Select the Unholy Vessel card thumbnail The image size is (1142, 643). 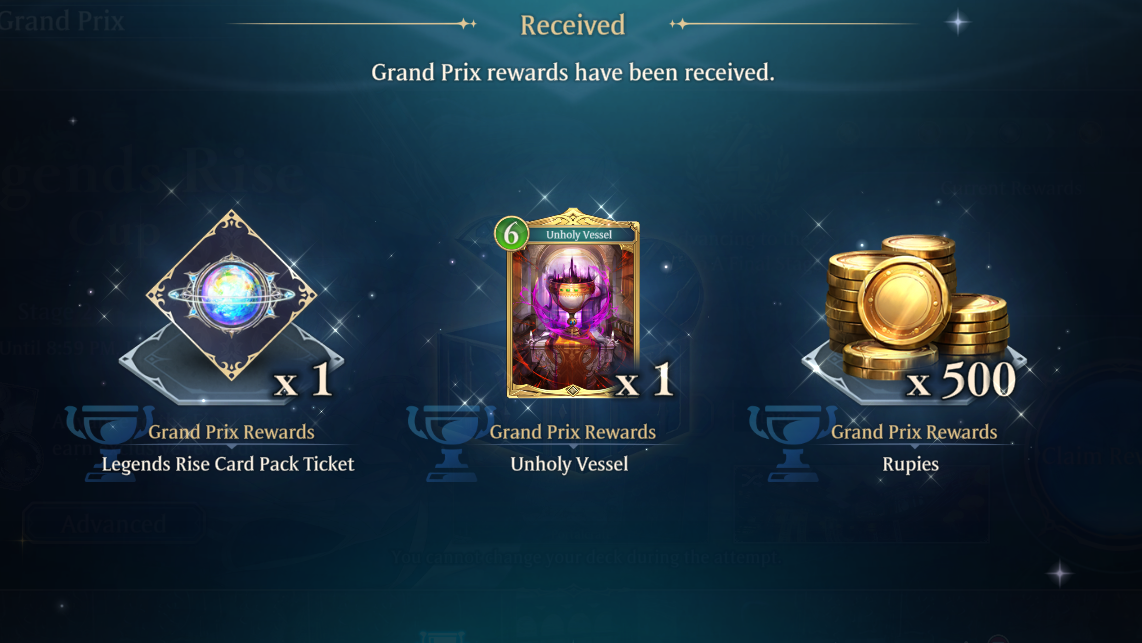pos(573,304)
